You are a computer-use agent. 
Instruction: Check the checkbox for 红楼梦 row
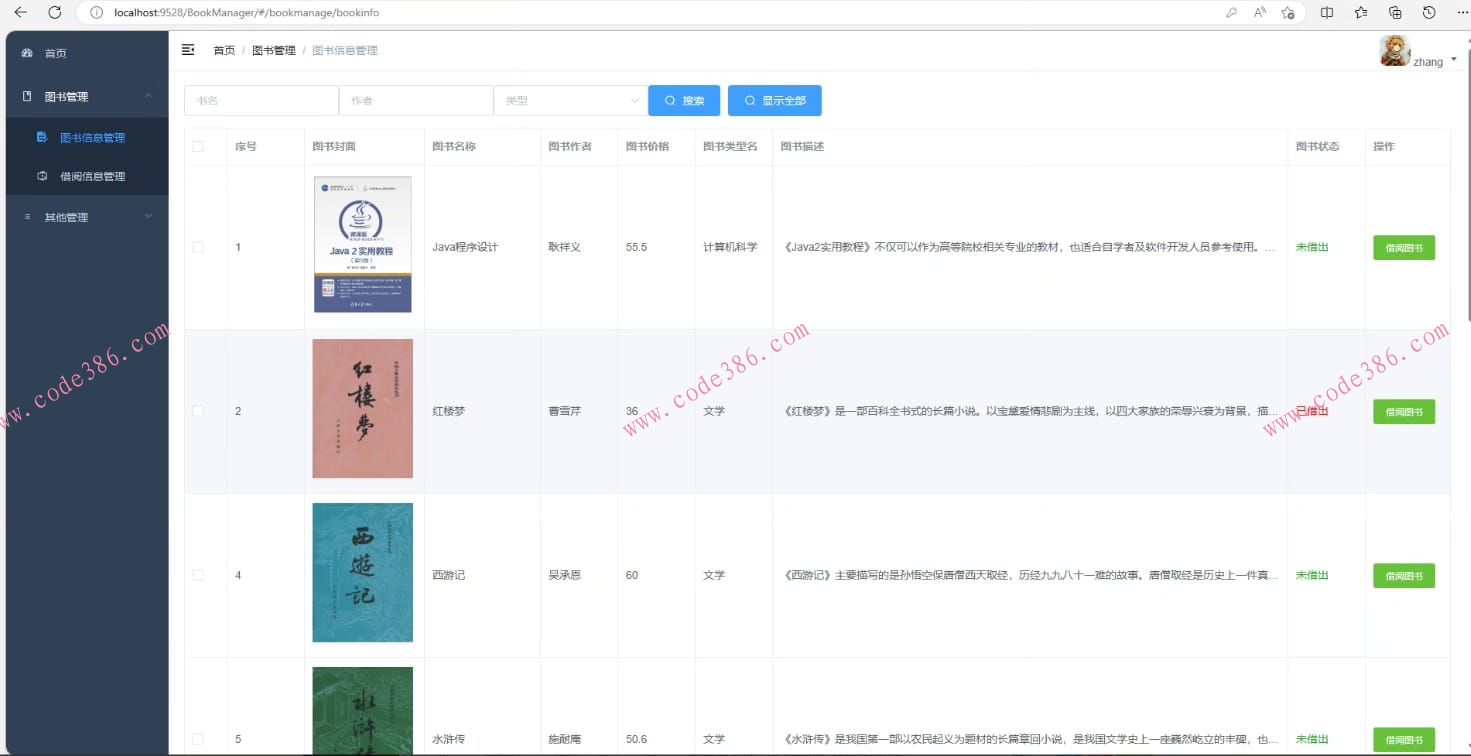pyautogui.click(x=197, y=410)
